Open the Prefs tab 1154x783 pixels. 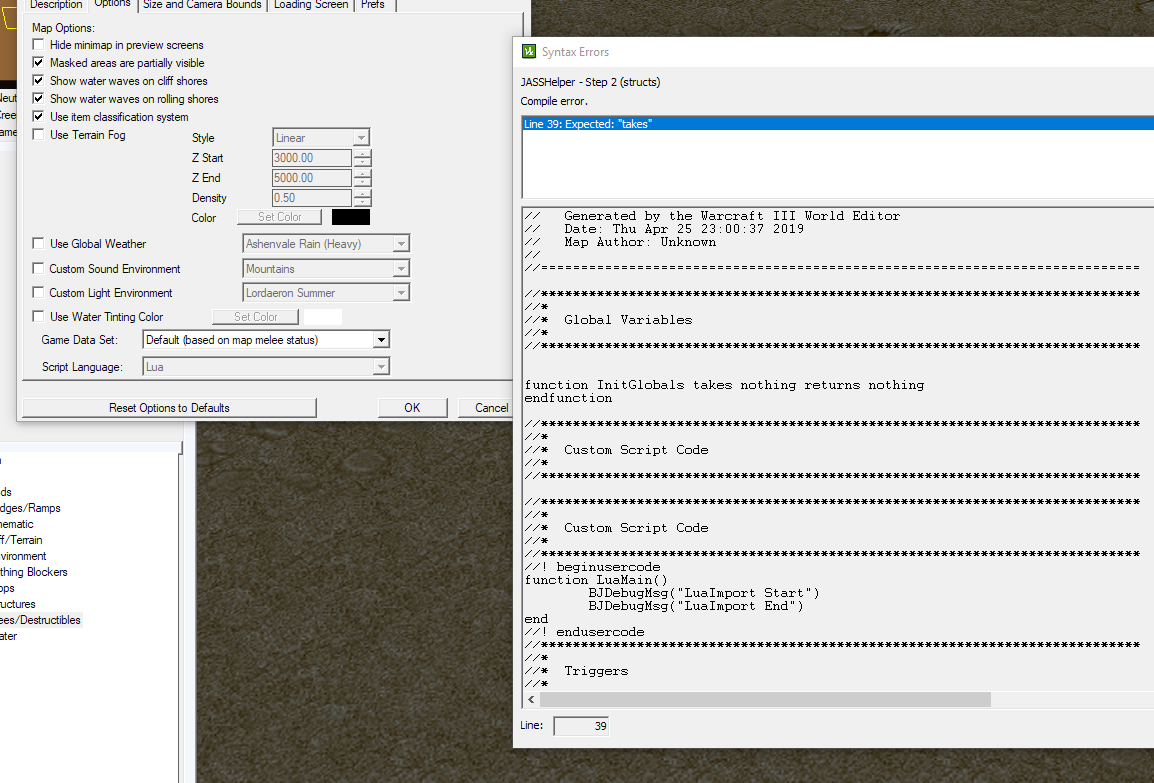pyautogui.click(x=373, y=4)
